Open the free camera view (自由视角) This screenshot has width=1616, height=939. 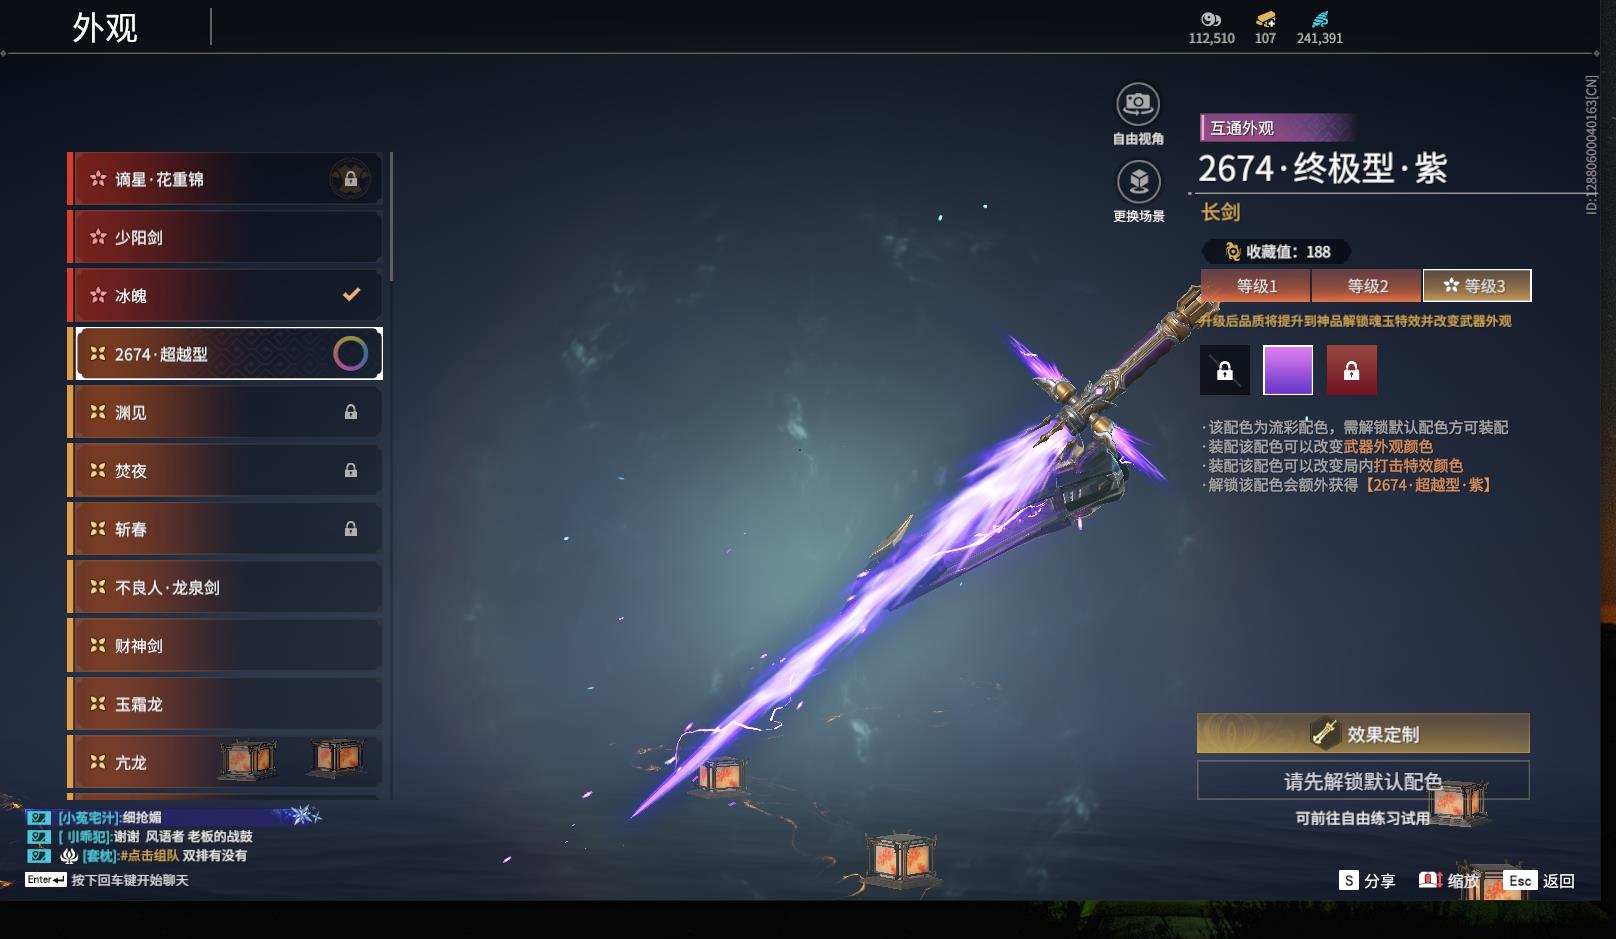[x=1138, y=104]
